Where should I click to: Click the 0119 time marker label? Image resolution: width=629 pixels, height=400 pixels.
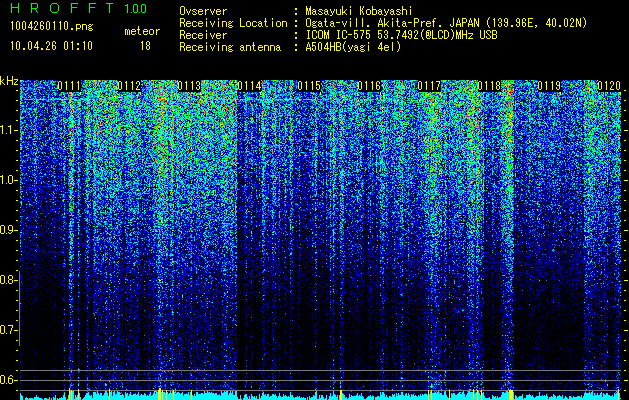549,86
